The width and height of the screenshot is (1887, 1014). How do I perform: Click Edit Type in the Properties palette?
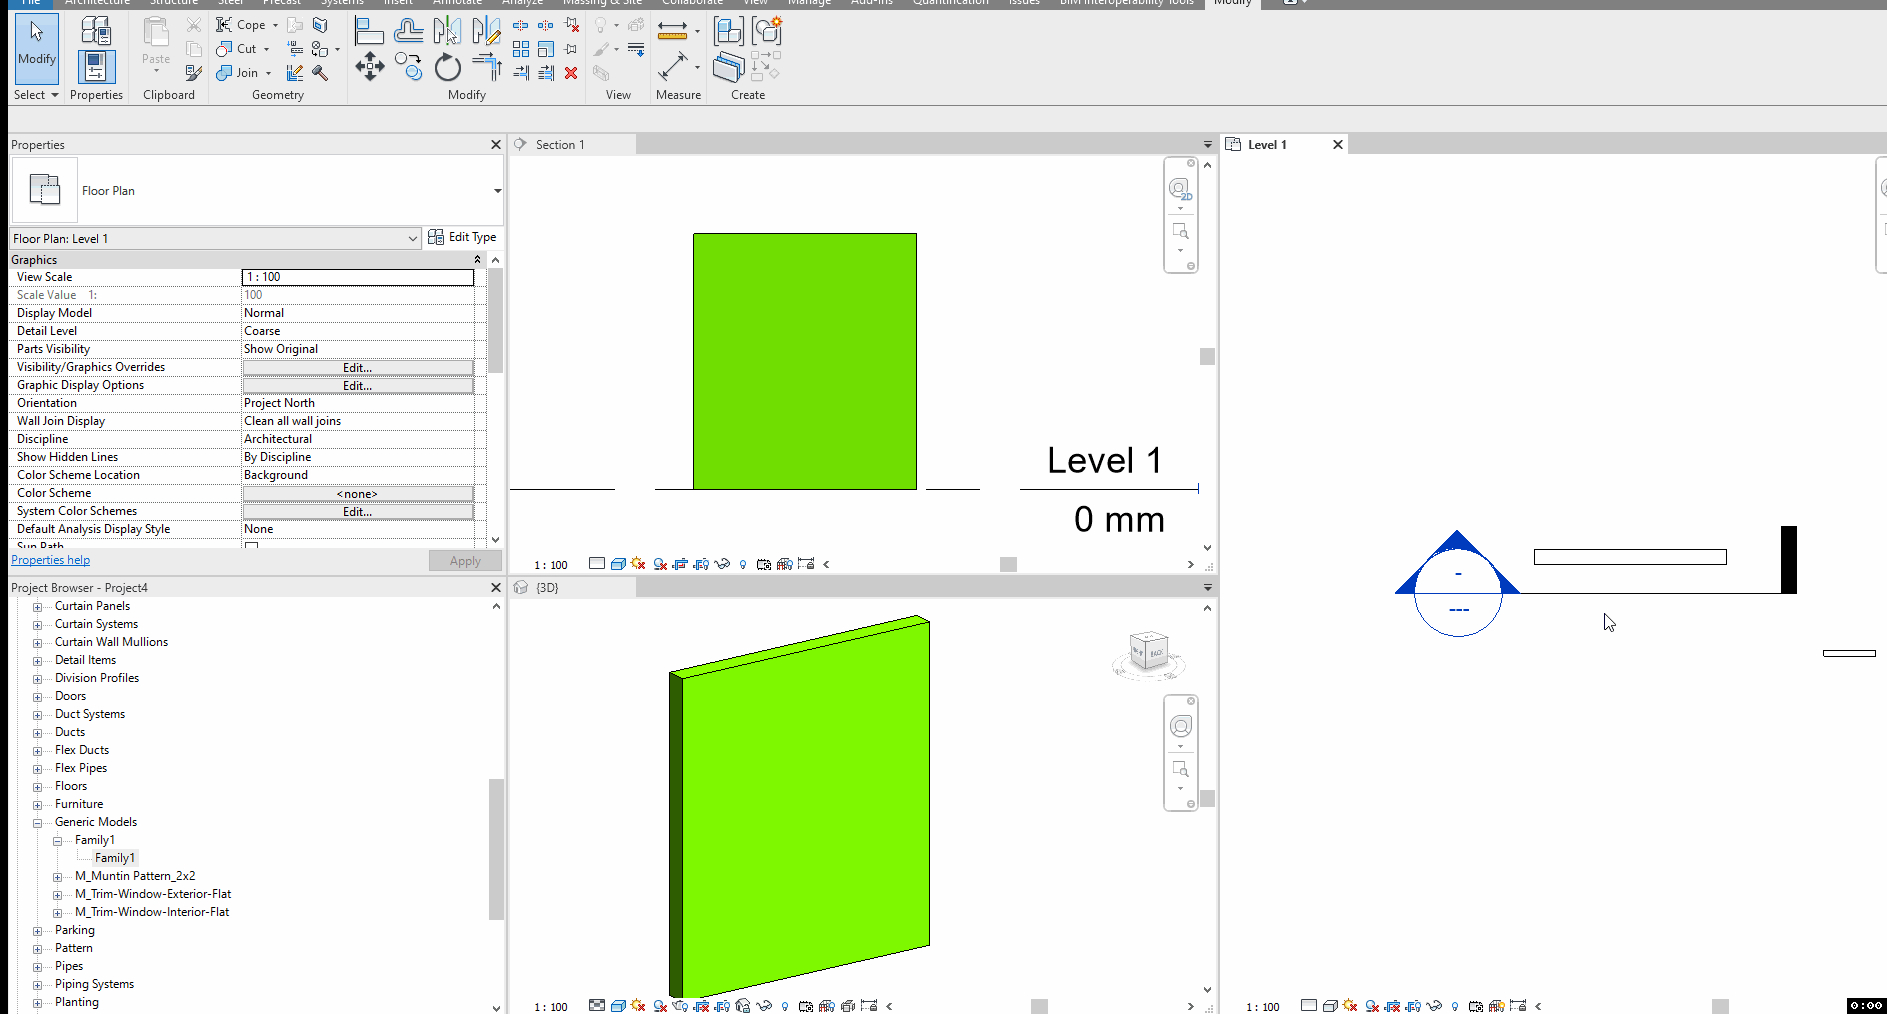[462, 237]
